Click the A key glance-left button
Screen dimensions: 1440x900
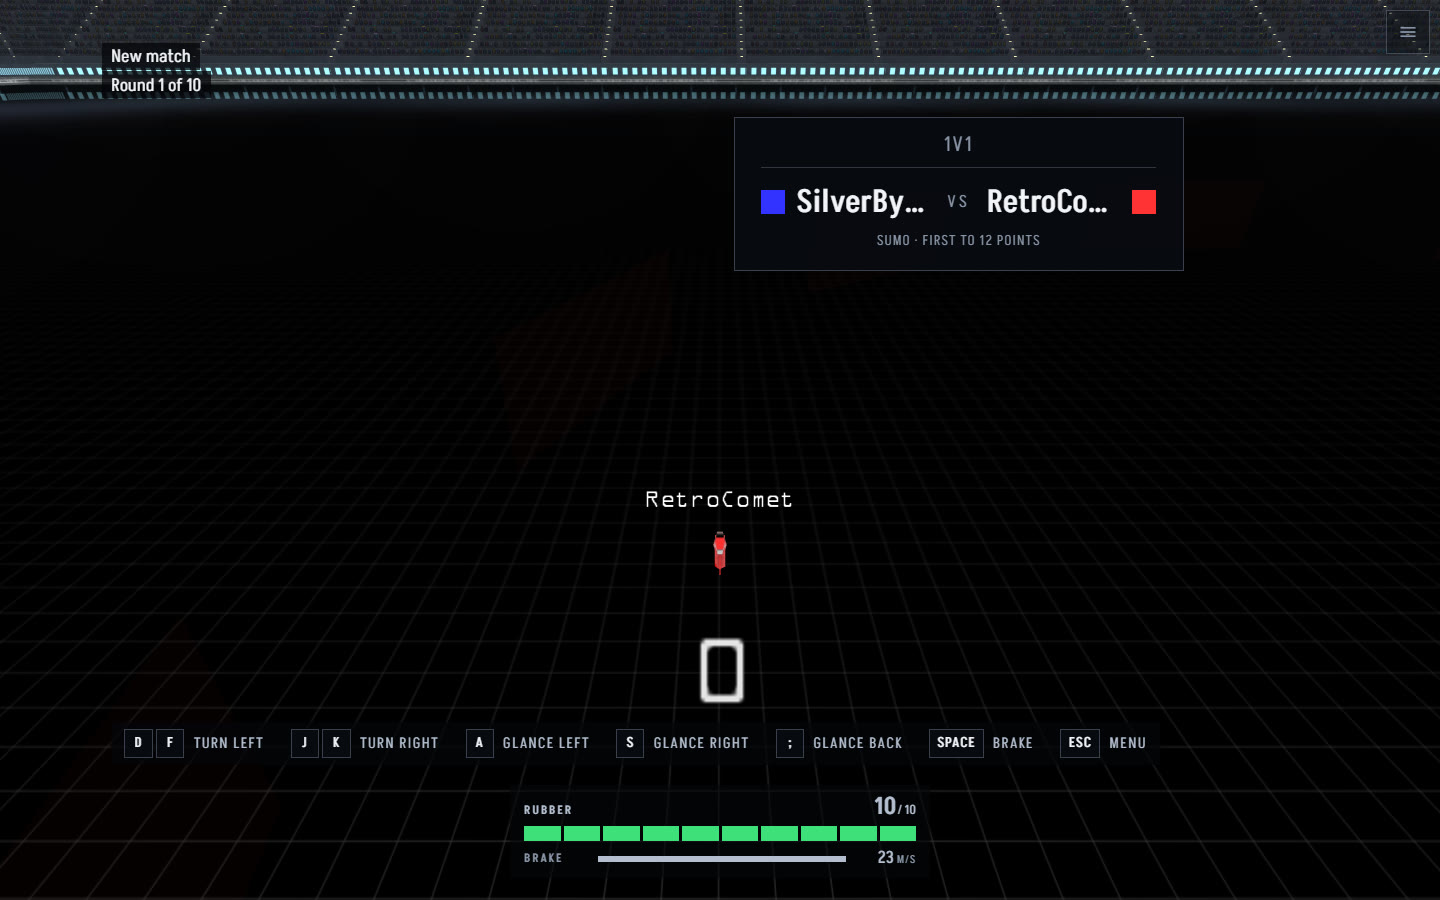pyautogui.click(x=480, y=743)
